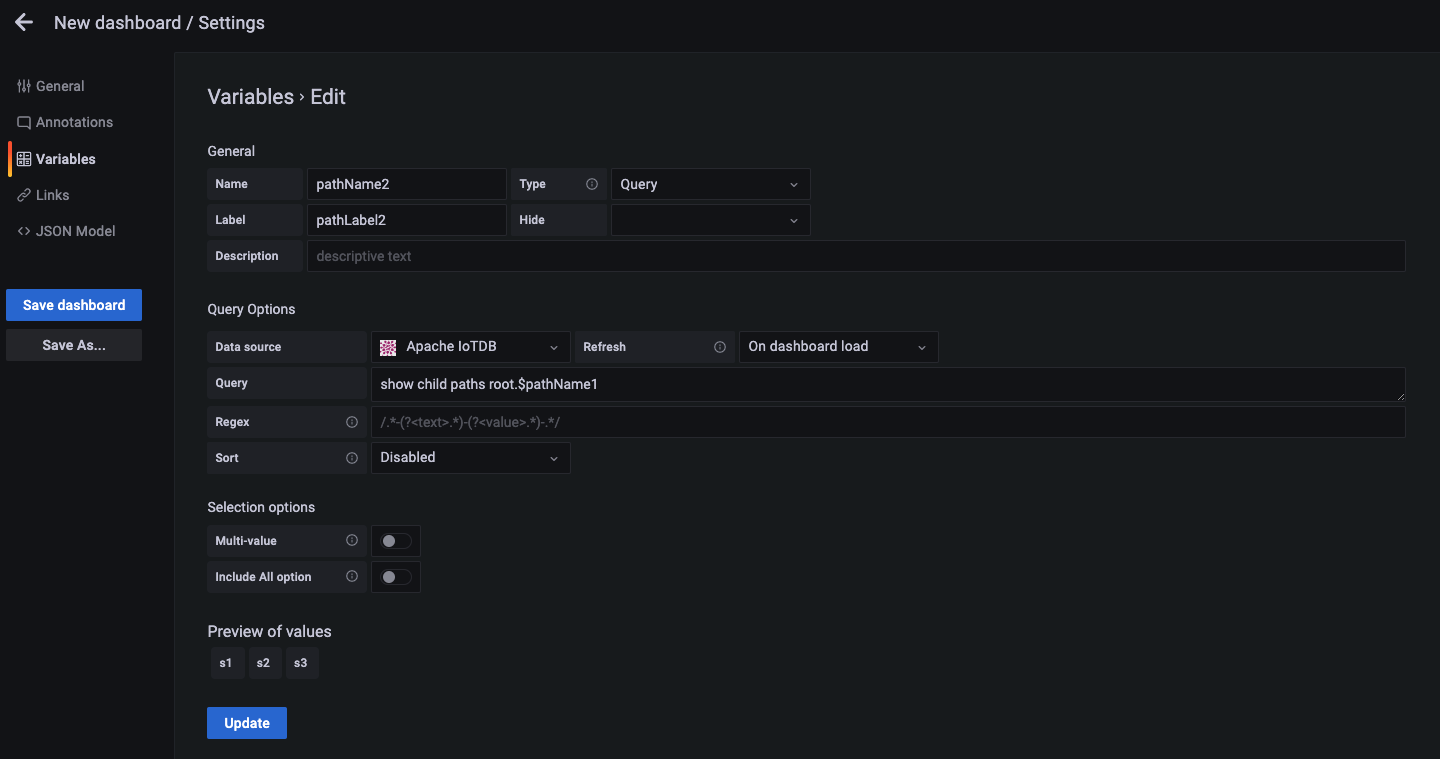Open the Sort dropdown showing Disabled
The height and width of the screenshot is (759, 1440).
(x=470, y=458)
